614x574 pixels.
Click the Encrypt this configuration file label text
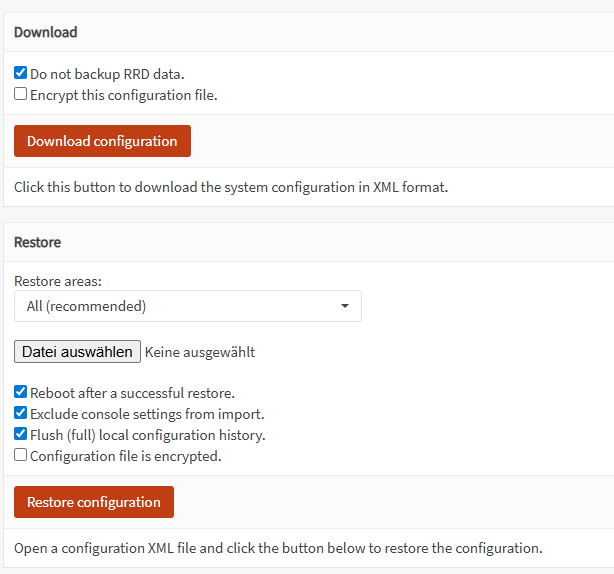coord(124,95)
